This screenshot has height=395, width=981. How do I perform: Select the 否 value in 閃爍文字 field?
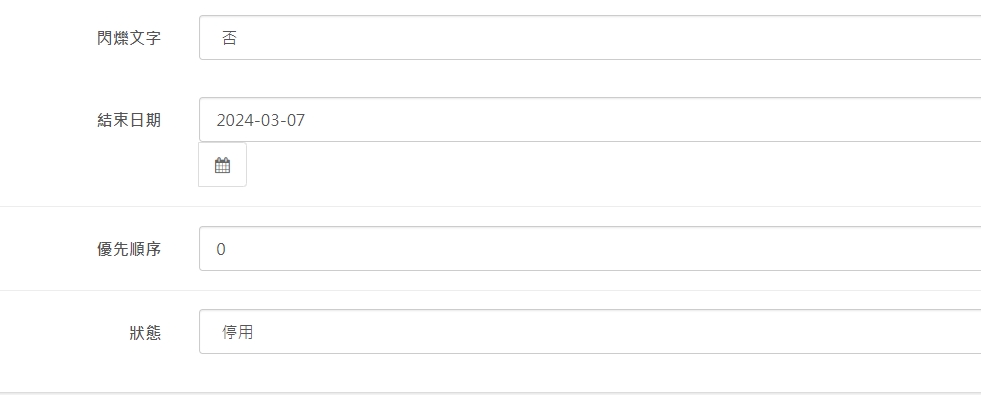pos(229,38)
